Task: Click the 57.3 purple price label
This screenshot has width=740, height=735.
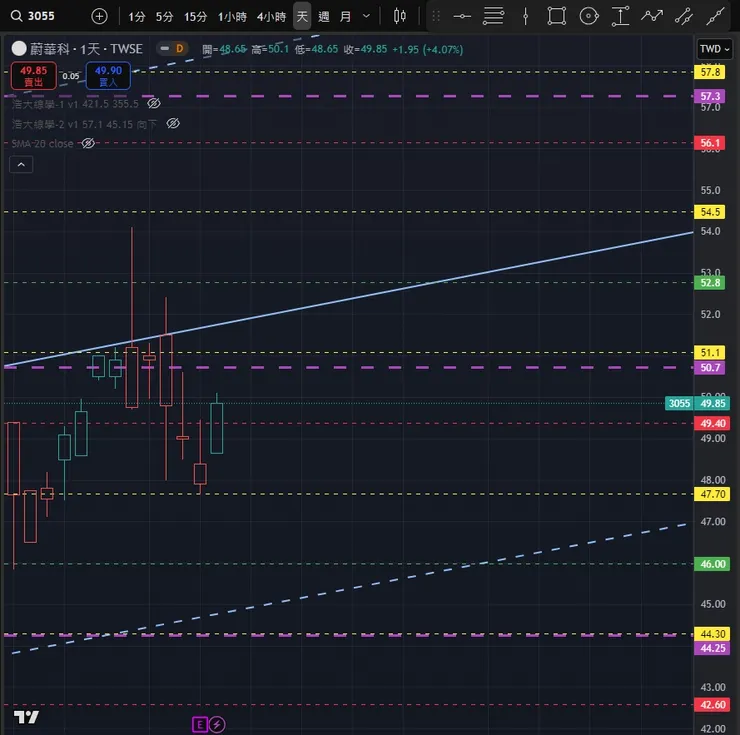Action: click(x=710, y=96)
